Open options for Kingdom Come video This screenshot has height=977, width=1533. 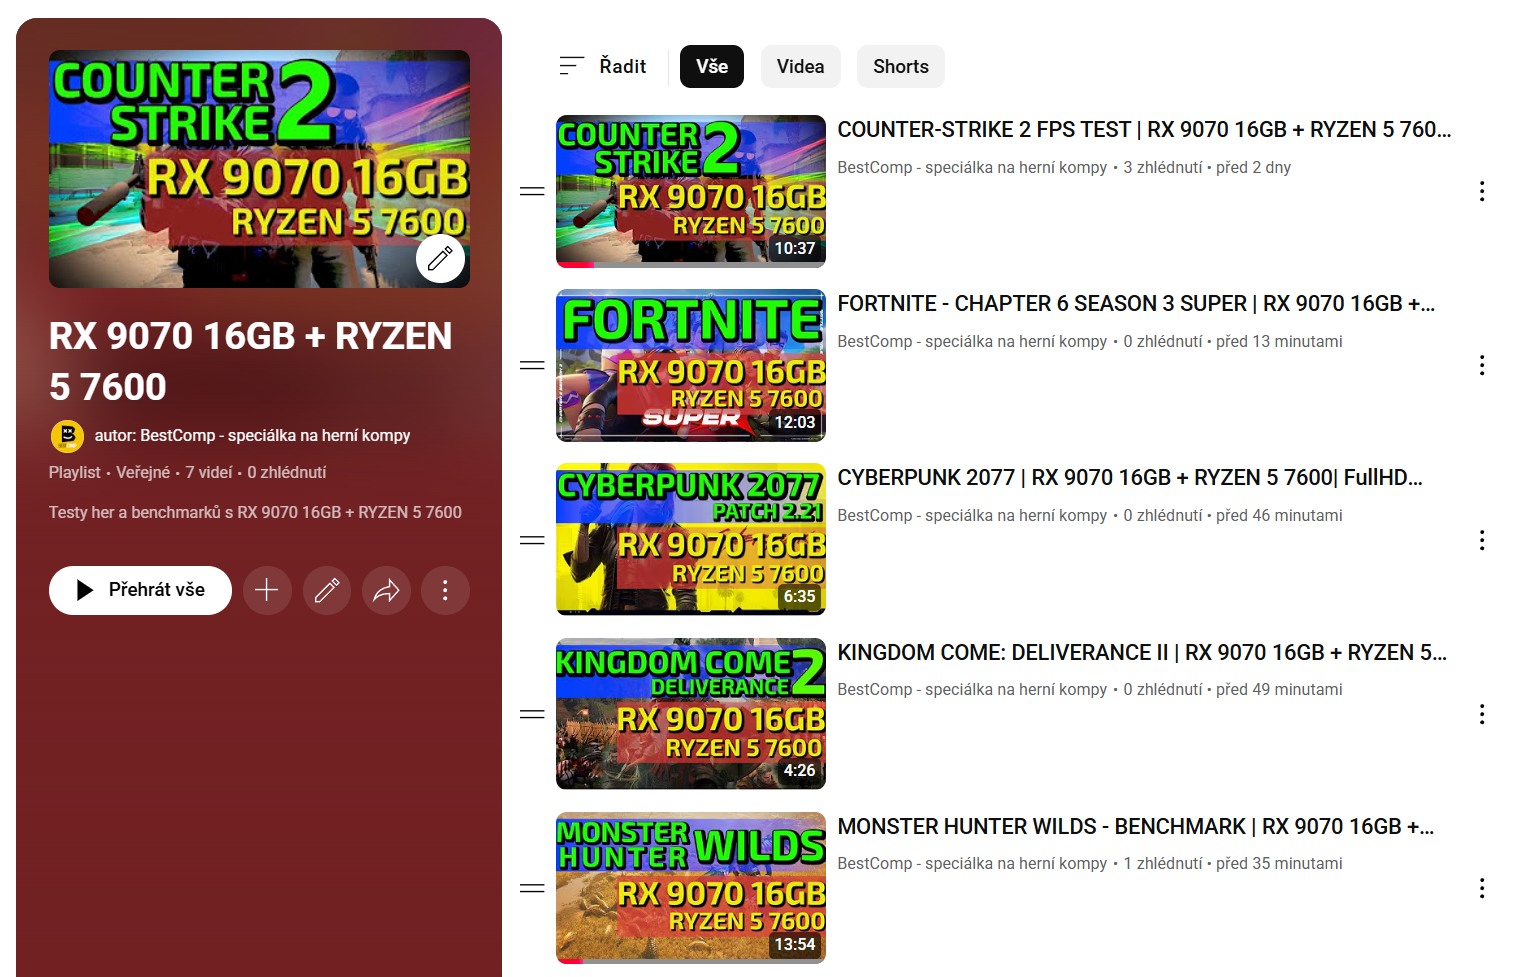coord(1481,714)
